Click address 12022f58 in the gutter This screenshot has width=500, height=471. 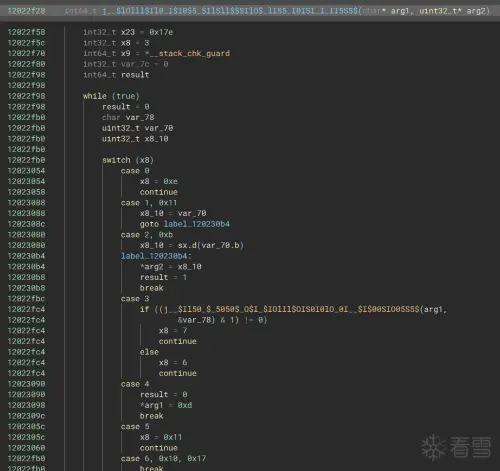[26, 32]
